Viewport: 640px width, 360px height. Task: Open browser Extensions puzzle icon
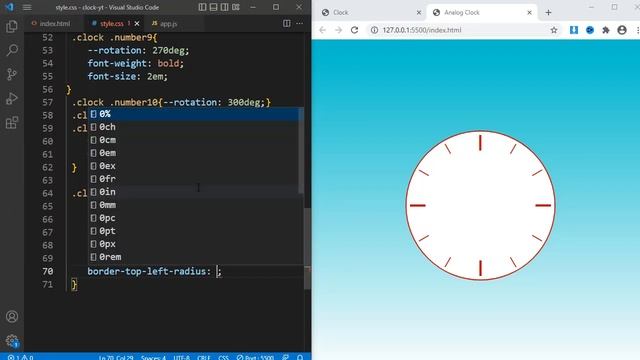coord(606,30)
